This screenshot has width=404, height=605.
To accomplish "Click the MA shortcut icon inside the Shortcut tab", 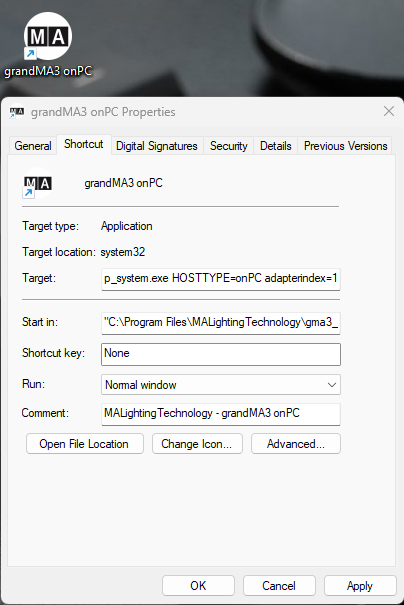I will (x=37, y=184).
